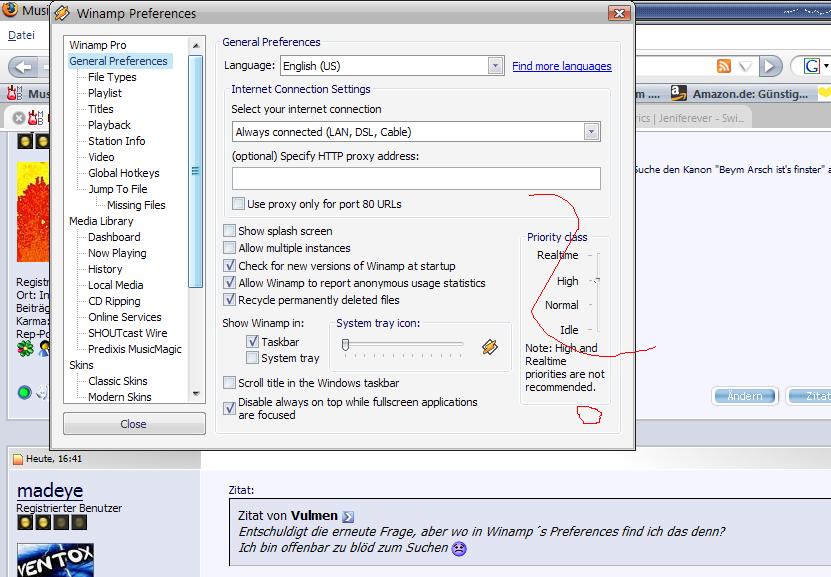Set priority class slider to Idle
The width and height of the screenshot is (831, 577).
[597, 330]
